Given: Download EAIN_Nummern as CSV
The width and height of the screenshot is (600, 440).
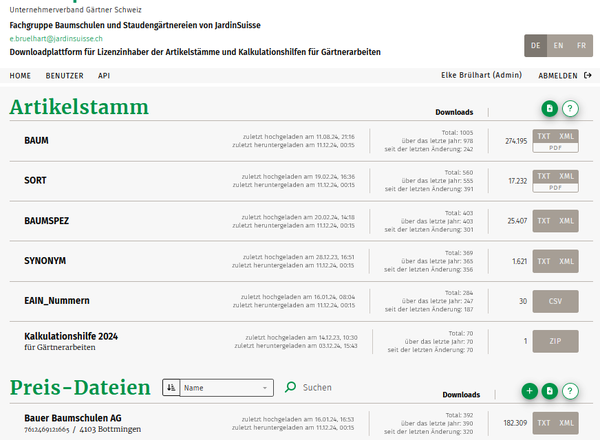Looking at the screenshot, I should 556,301.
